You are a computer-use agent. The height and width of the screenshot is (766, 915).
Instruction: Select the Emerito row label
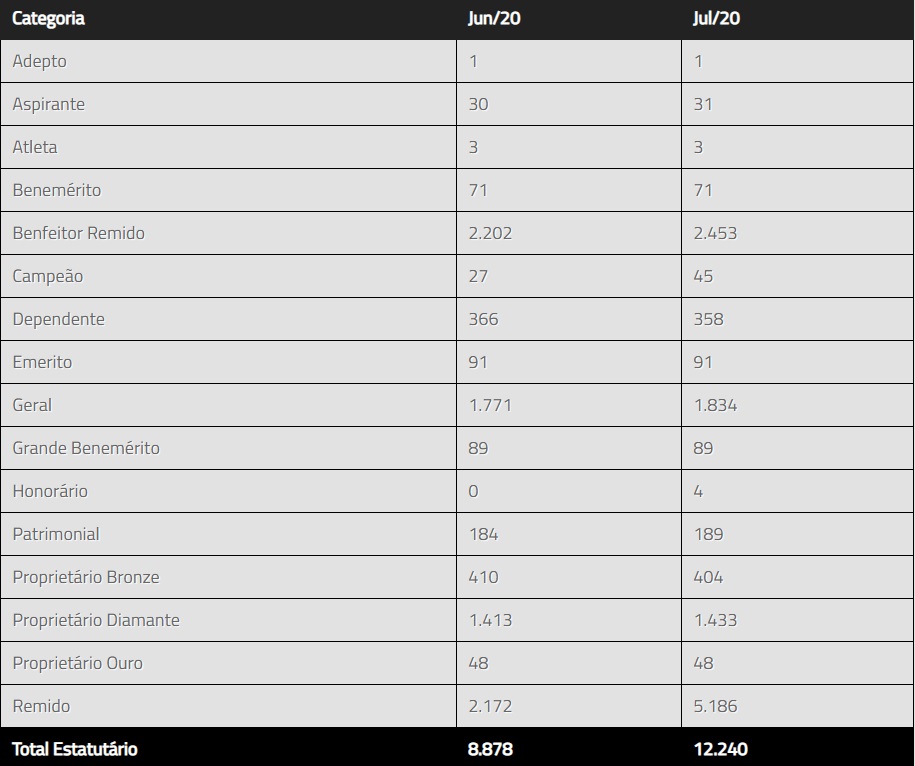tap(43, 362)
